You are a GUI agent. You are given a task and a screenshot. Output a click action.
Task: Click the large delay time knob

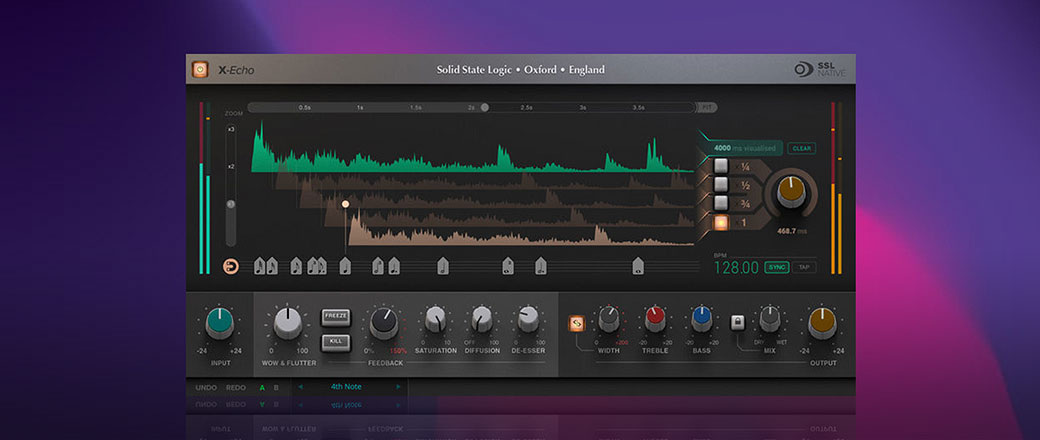point(791,193)
